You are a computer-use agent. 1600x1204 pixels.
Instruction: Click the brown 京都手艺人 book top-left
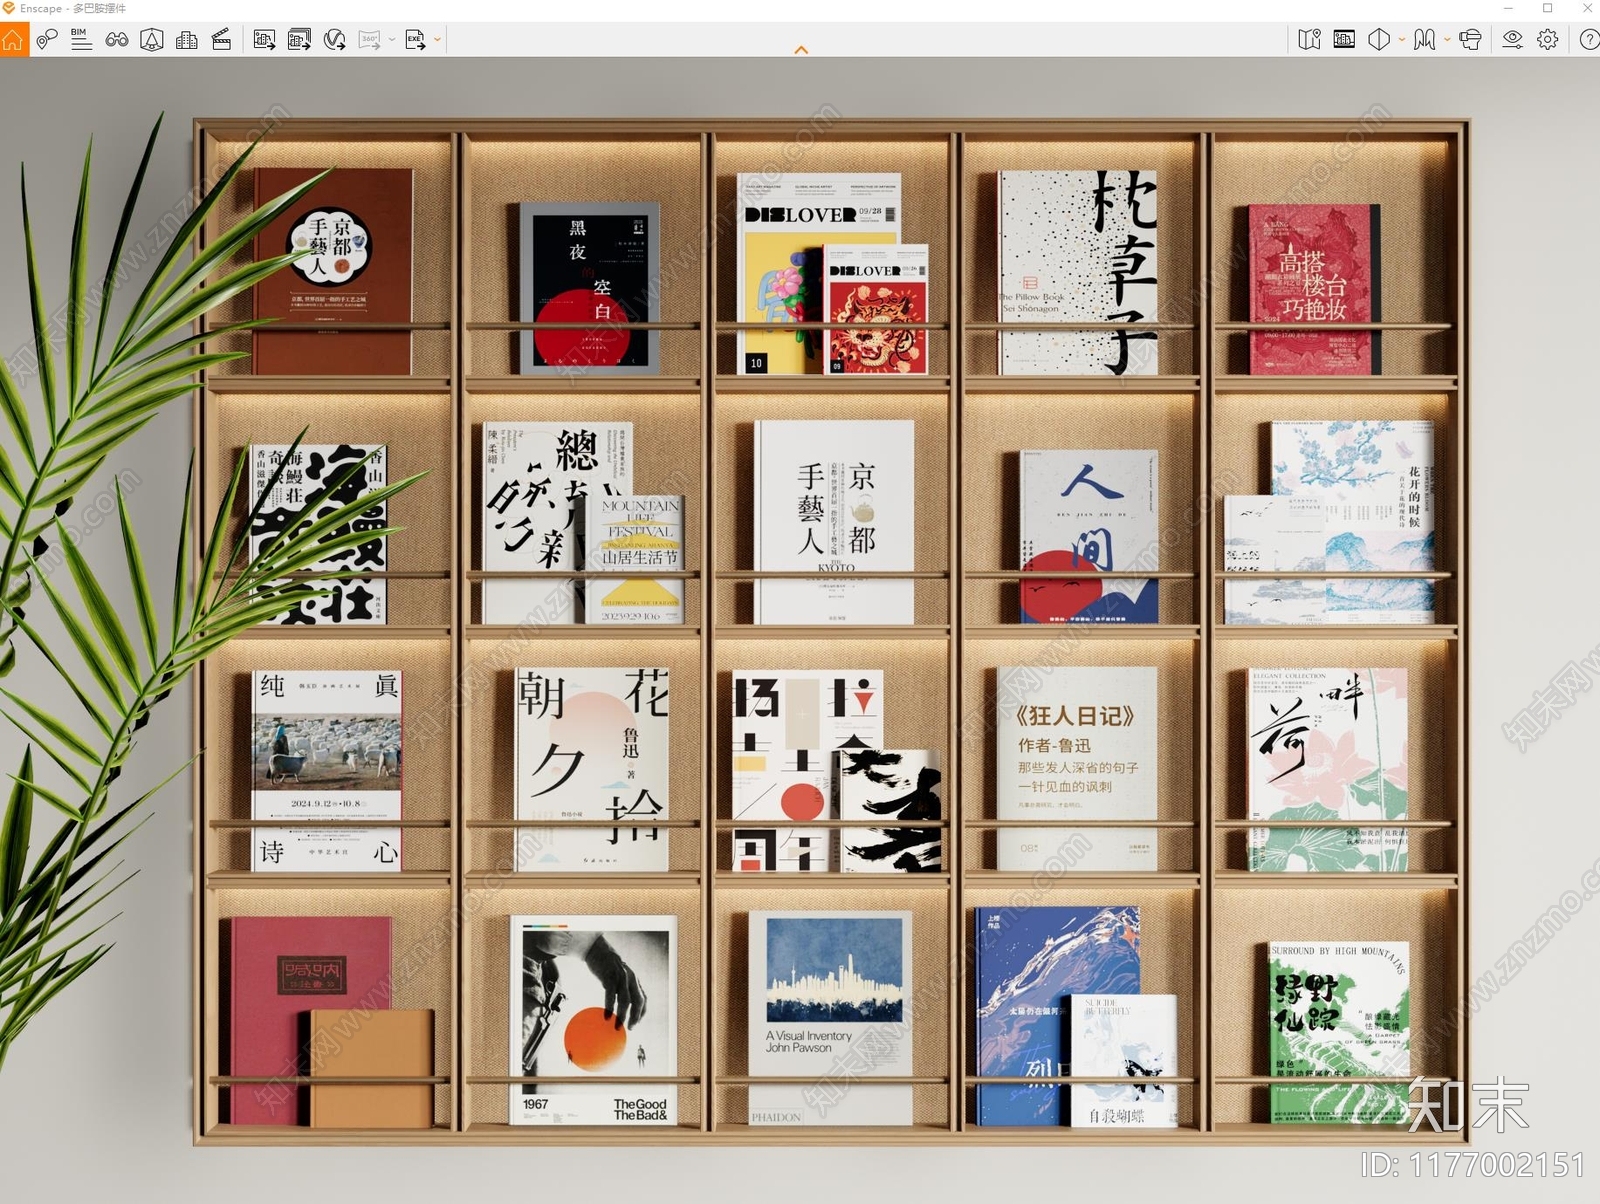pos(333,271)
